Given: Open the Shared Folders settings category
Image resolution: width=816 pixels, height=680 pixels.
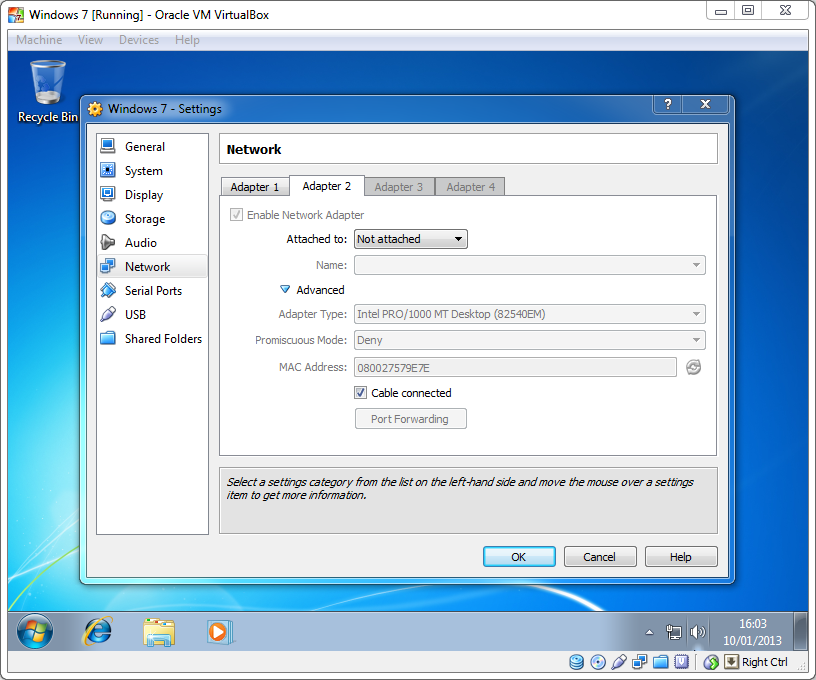Looking at the screenshot, I should 162,339.
